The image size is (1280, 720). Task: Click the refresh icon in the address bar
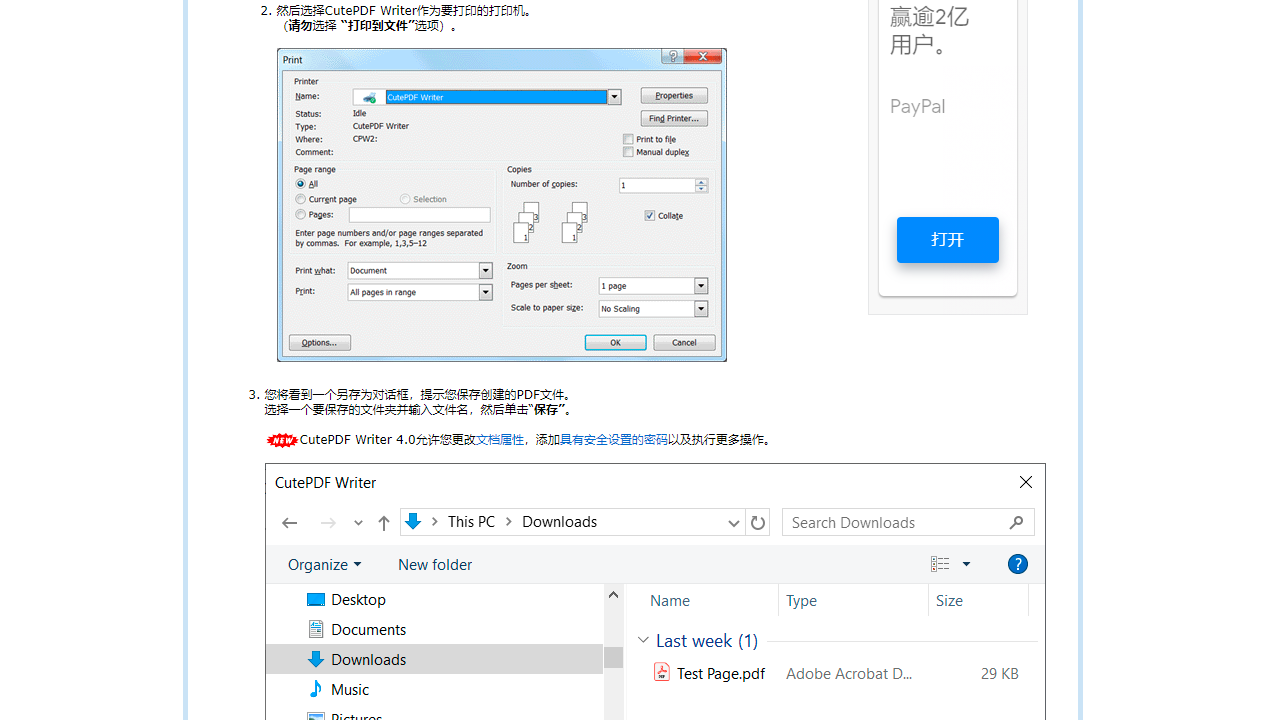click(x=757, y=522)
